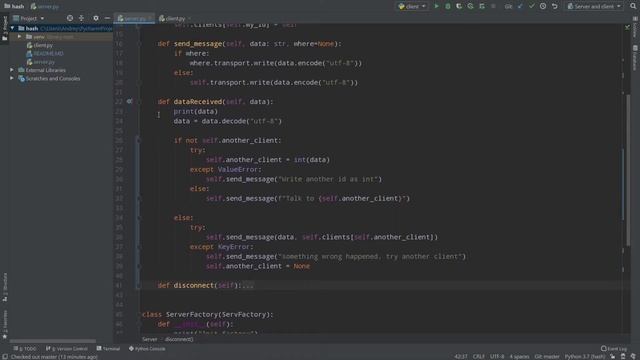Open the Server and client dropdown
This screenshot has width=640, height=360.
coord(594,6)
